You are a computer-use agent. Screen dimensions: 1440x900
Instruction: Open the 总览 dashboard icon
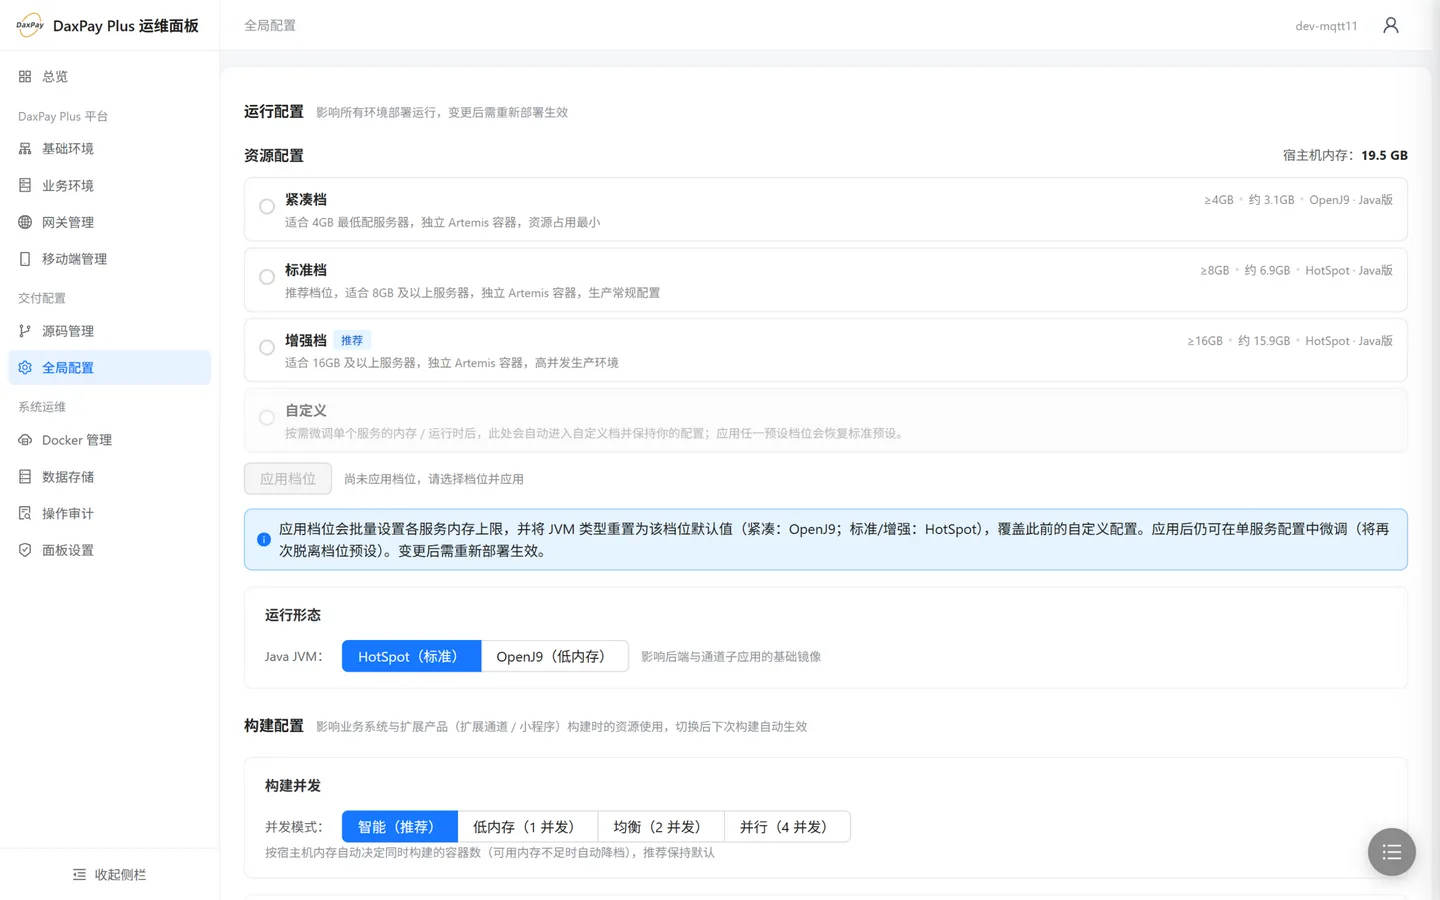pos(25,76)
